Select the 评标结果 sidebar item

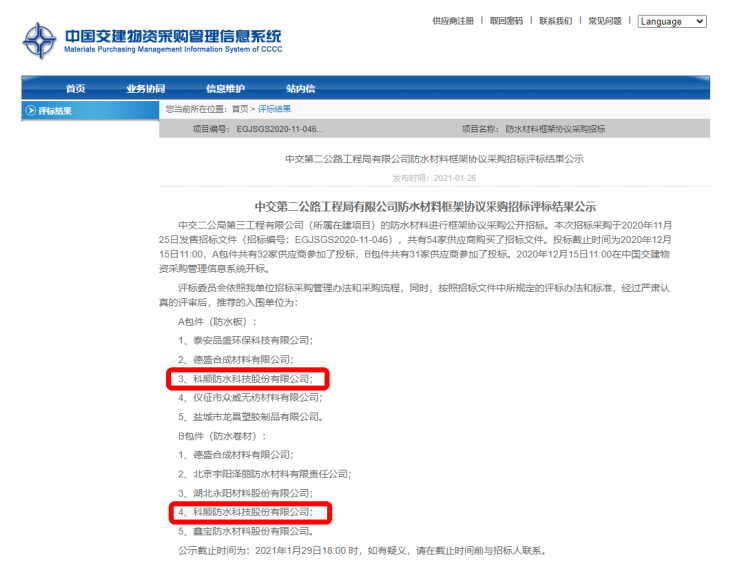coord(90,111)
